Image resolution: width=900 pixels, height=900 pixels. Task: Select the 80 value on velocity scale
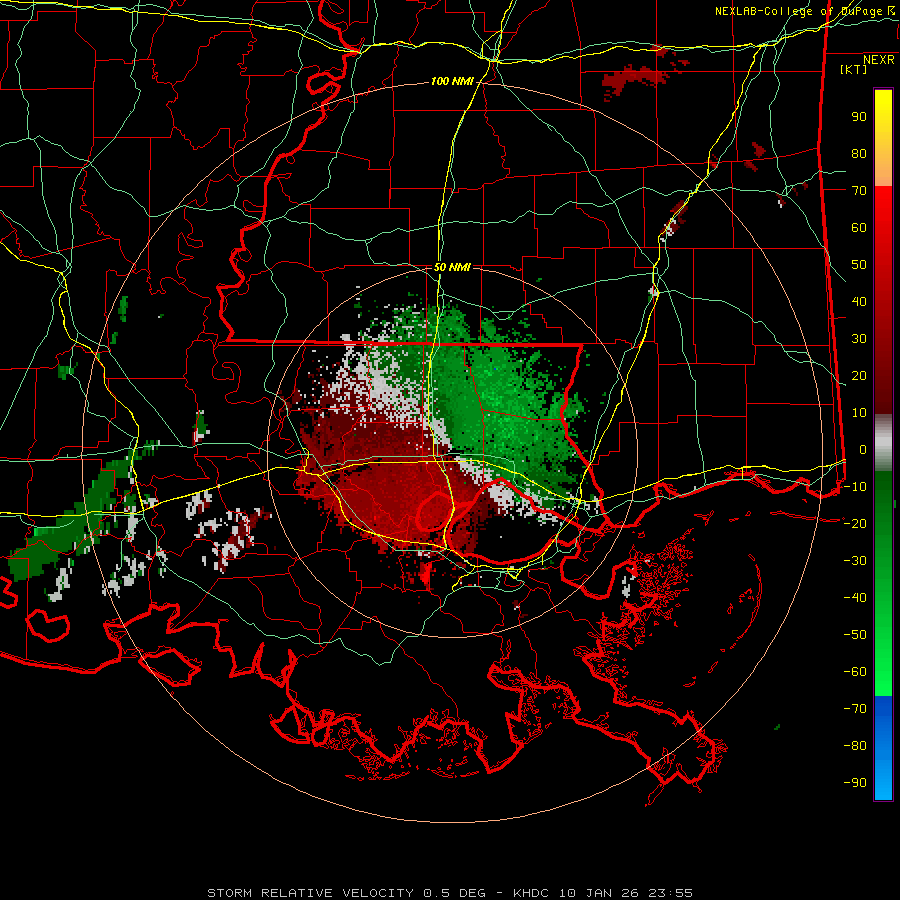coord(859,154)
